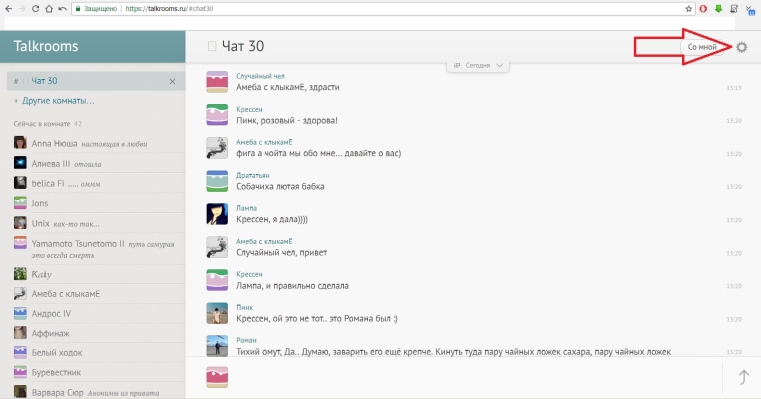The image size is (761, 399).
Task: Click Лампа avatar in the chat messages
Action: (x=217, y=214)
